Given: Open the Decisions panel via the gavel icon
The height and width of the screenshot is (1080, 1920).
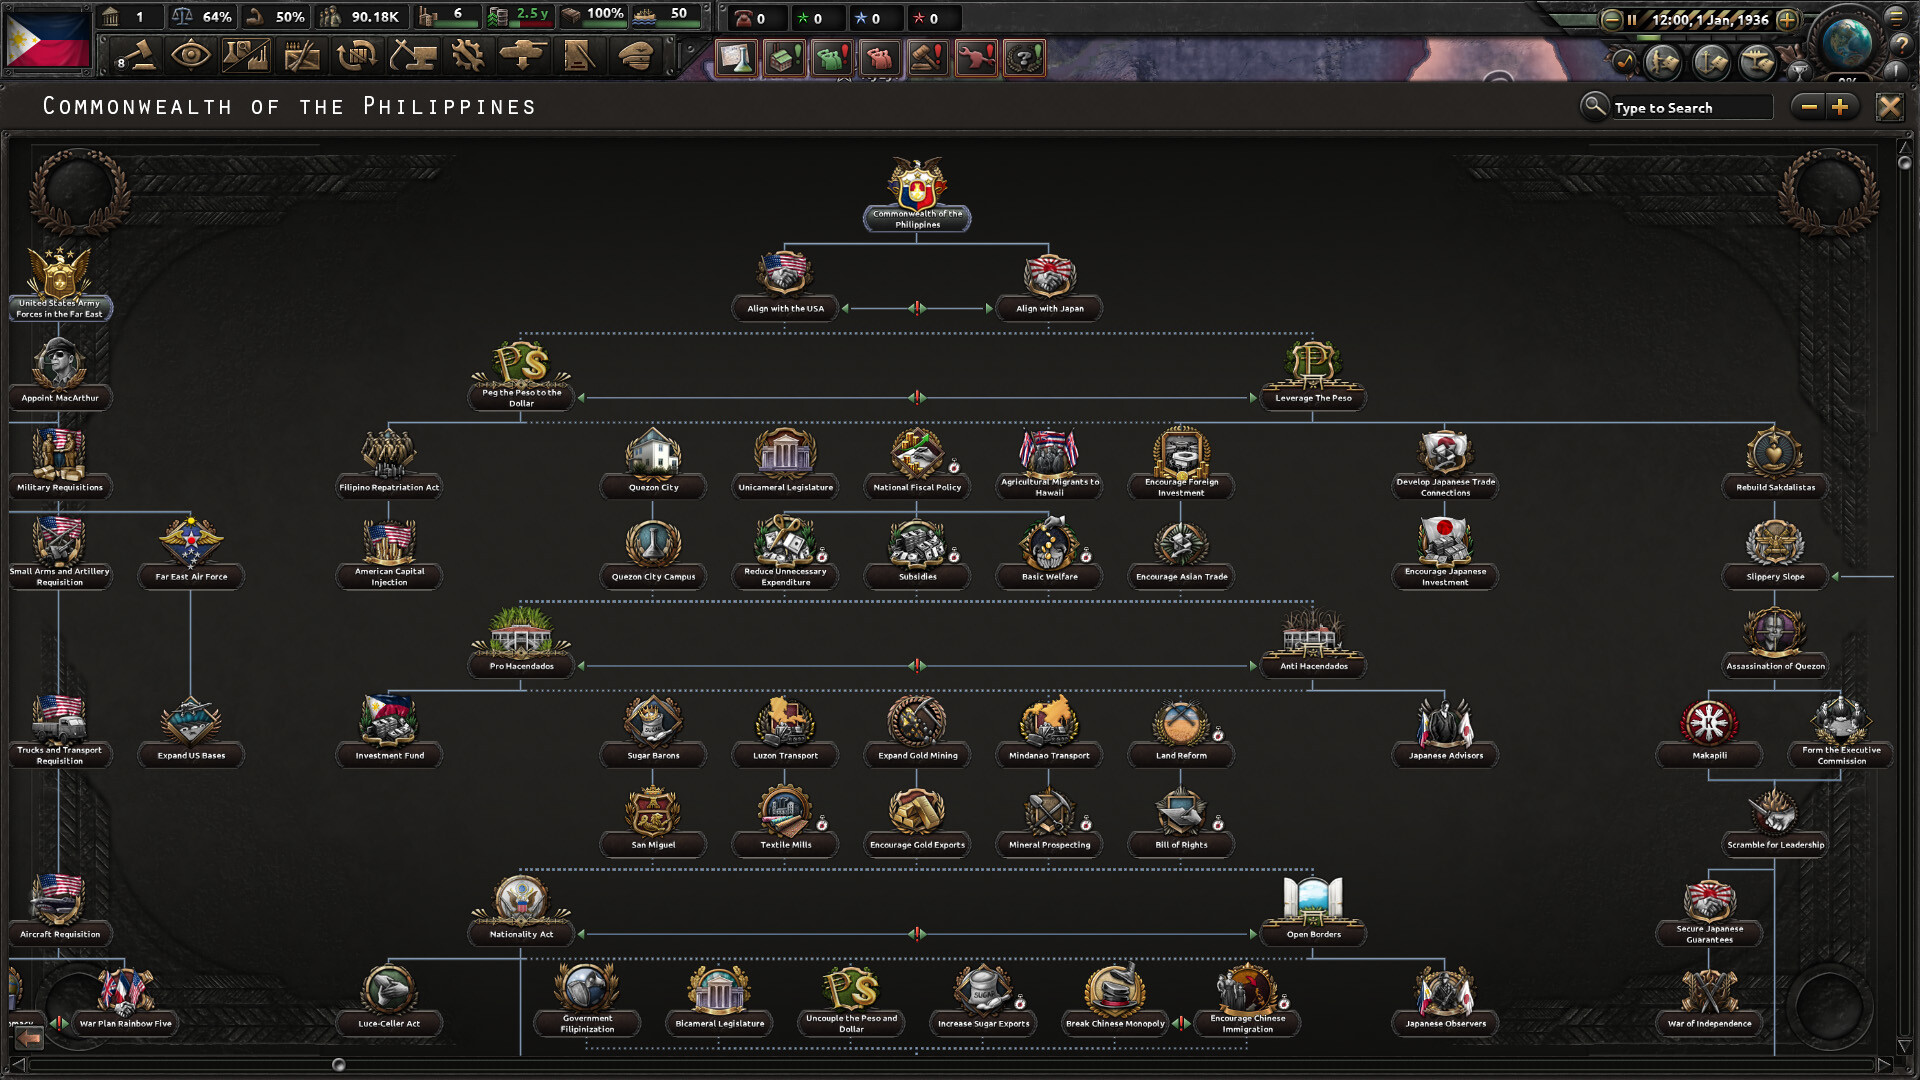Looking at the screenshot, I should point(139,57).
